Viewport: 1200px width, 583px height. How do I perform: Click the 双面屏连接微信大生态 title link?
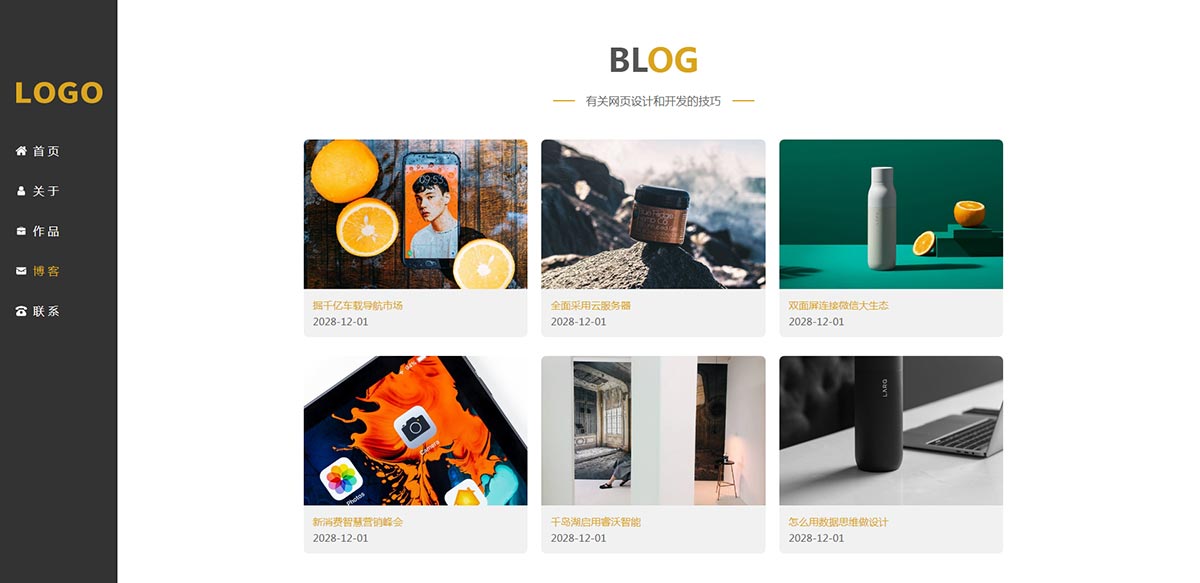click(x=838, y=305)
